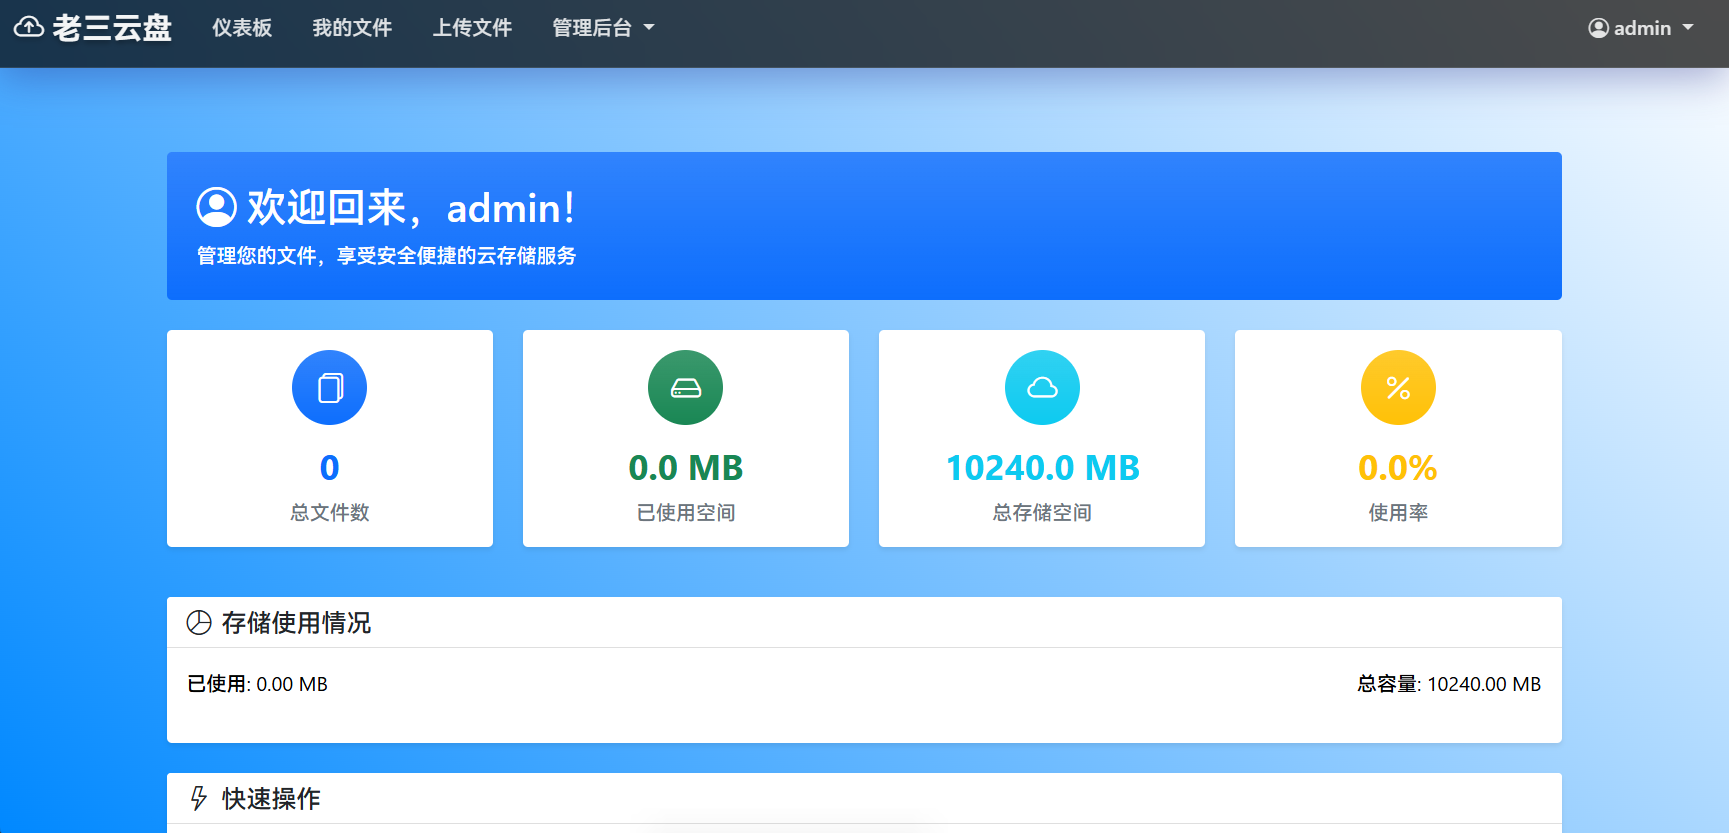Click the admin user avatar icon in navbar
Image resolution: width=1731 pixels, height=833 pixels.
click(1598, 28)
